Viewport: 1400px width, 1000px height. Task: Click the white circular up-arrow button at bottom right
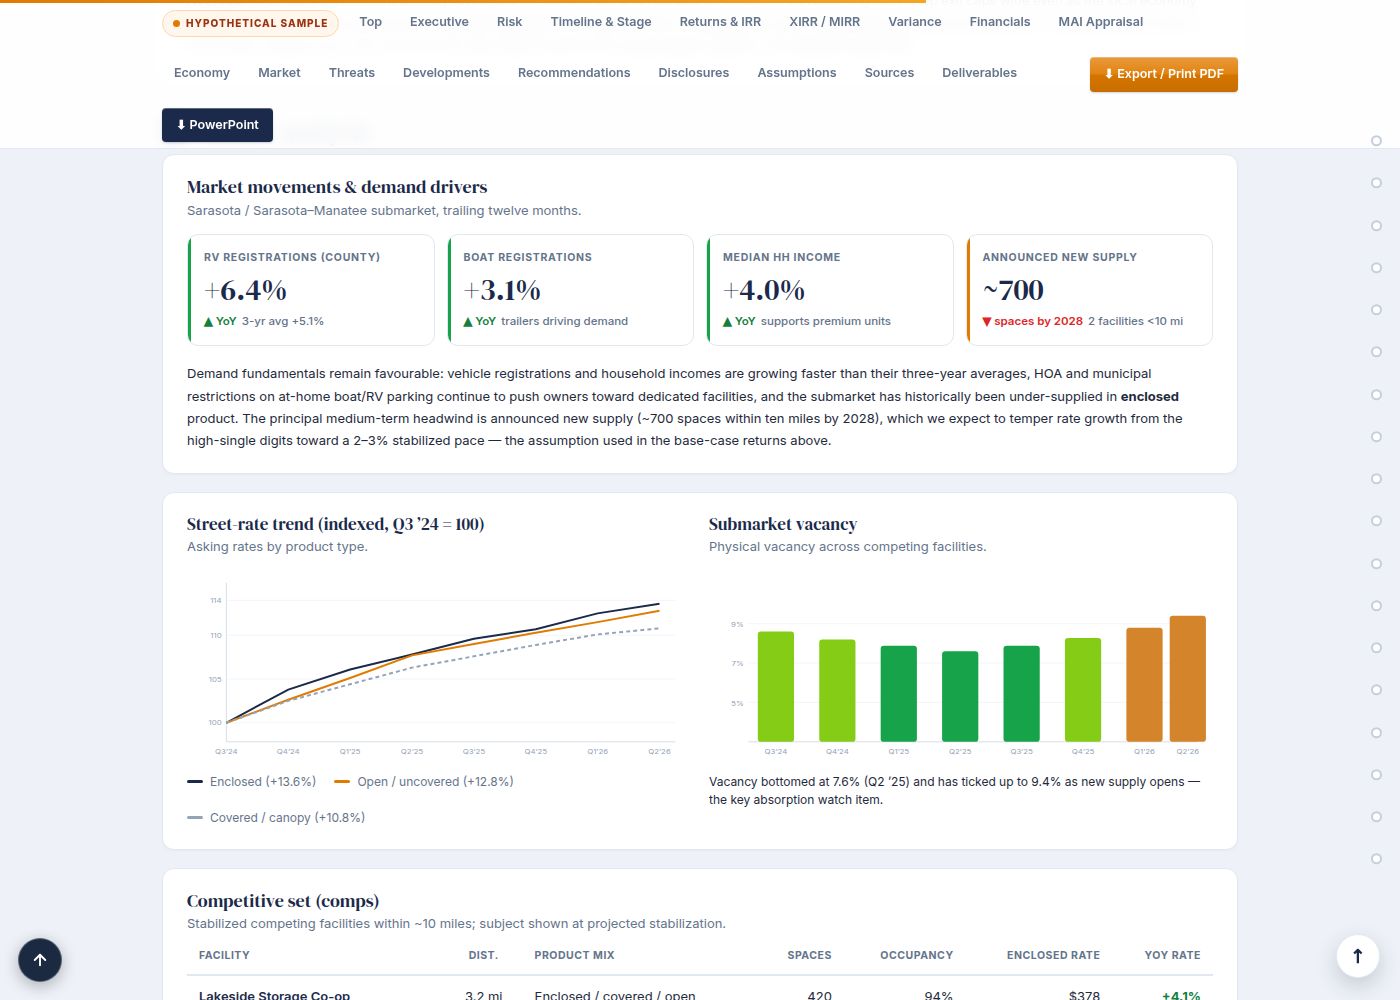[1358, 956]
